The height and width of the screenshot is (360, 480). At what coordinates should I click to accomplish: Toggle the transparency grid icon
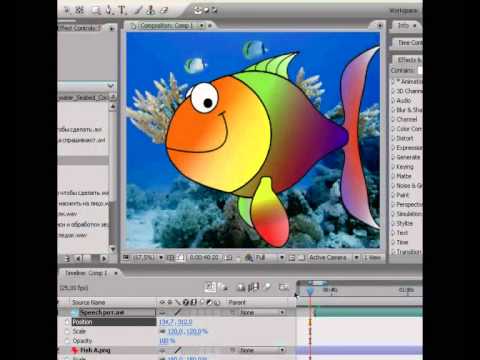(x=302, y=258)
